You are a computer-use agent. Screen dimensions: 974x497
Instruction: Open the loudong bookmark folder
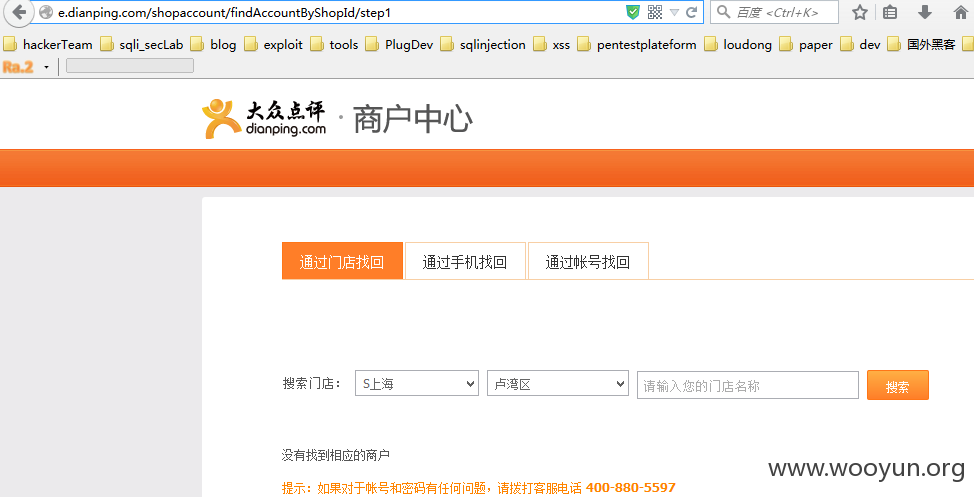[x=738, y=45]
